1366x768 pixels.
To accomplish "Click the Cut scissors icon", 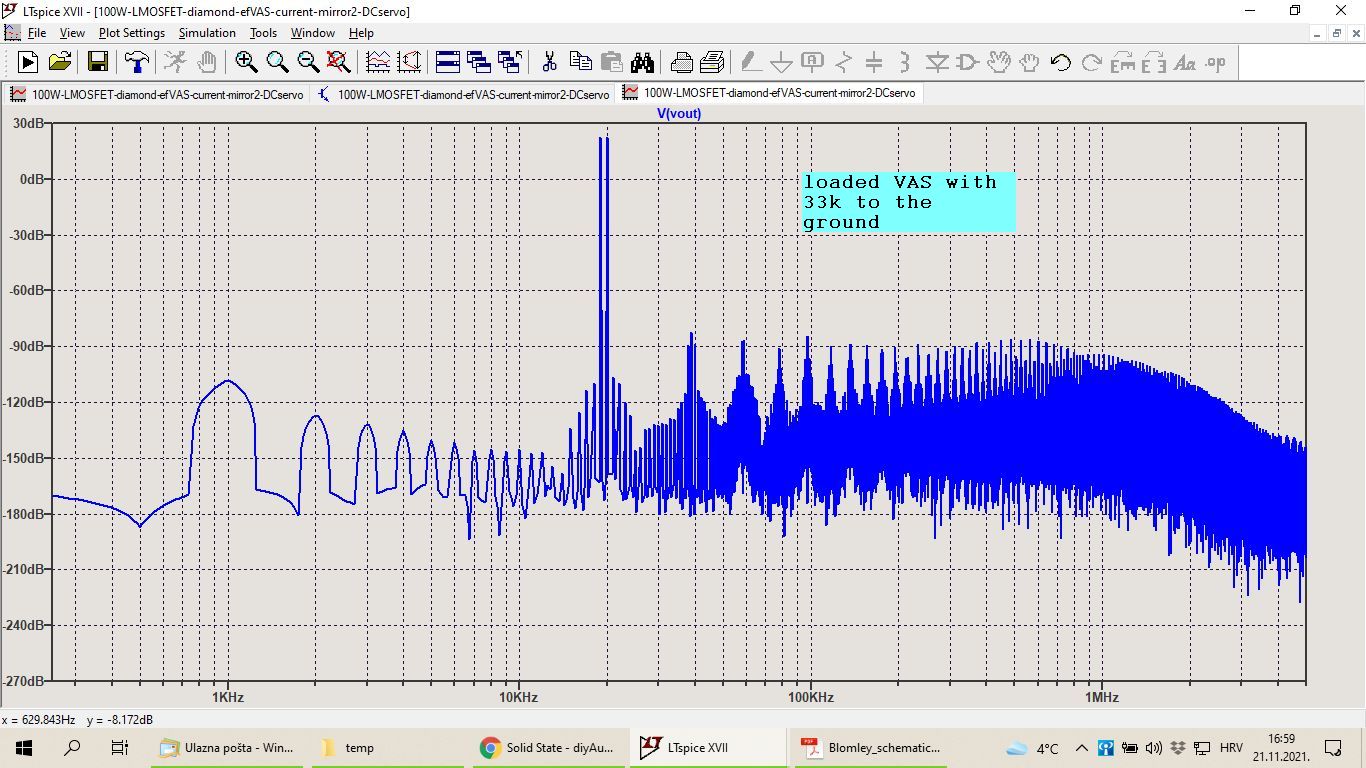I will tap(549, 62).
